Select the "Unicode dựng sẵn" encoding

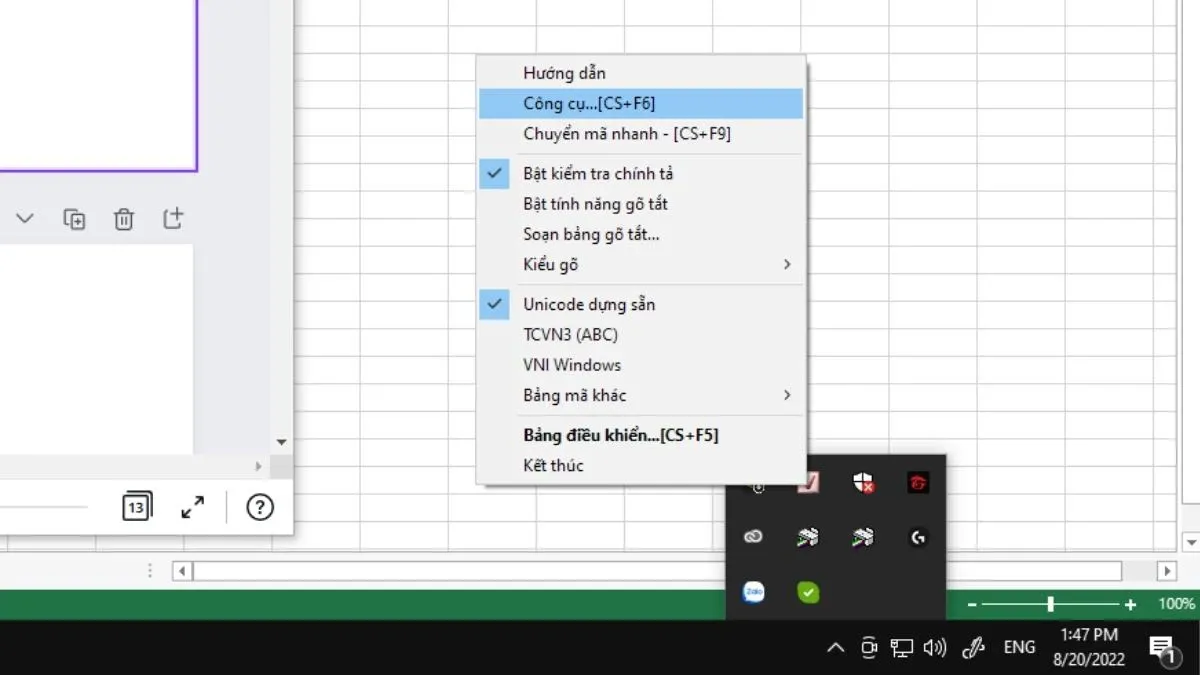tap(588, 304)
